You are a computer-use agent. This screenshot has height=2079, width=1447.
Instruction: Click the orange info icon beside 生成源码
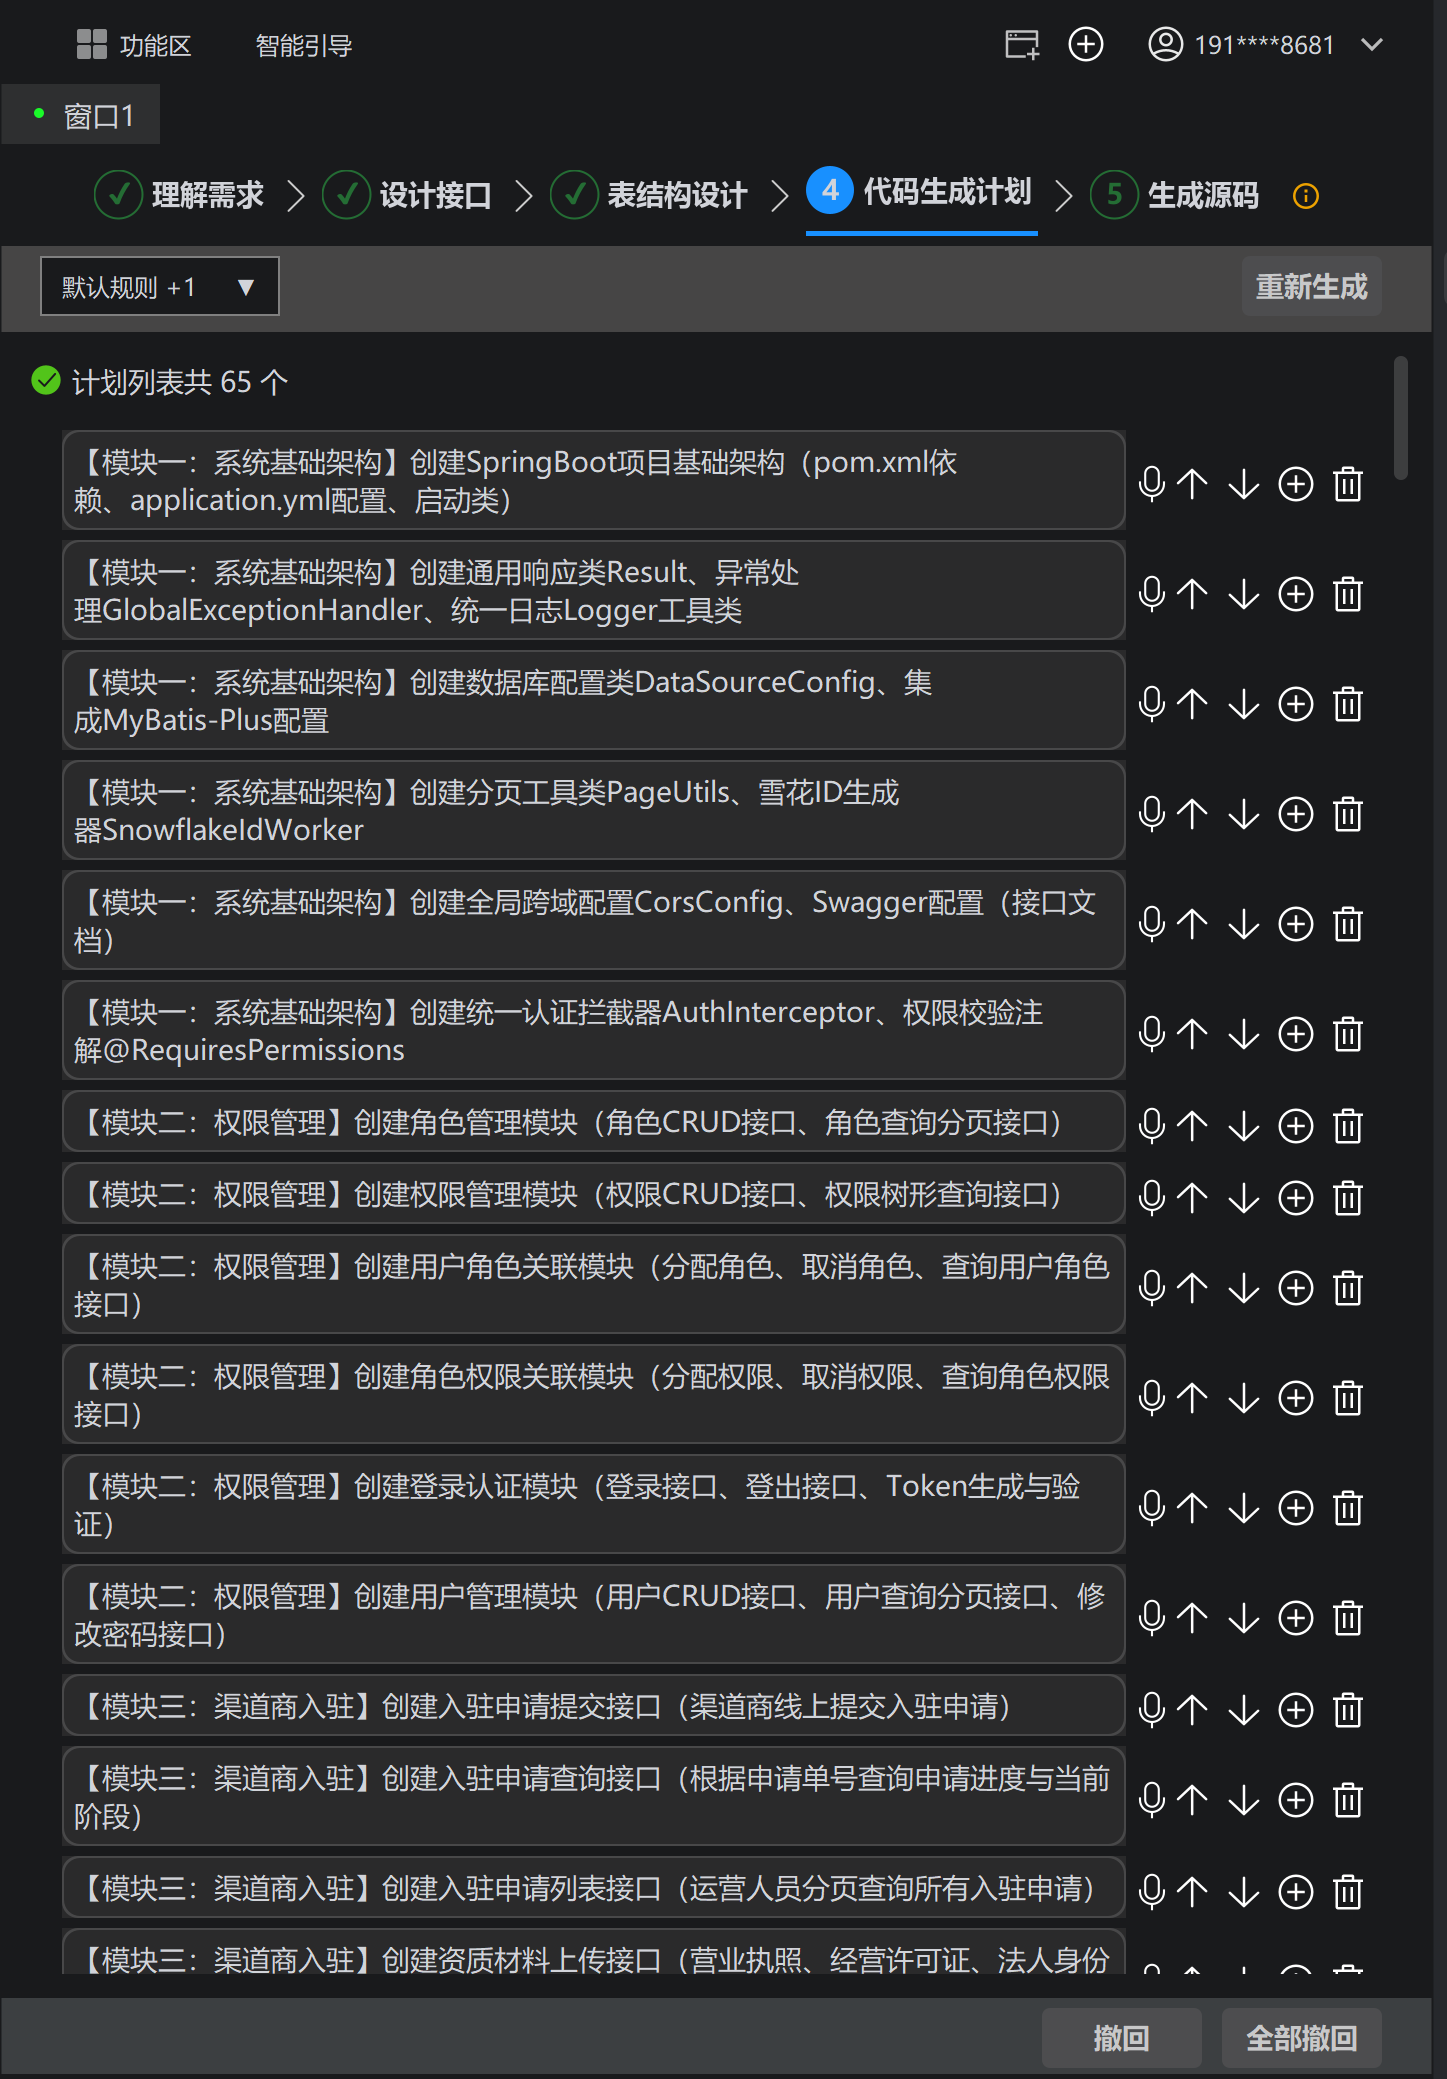tap(1306, 195)
